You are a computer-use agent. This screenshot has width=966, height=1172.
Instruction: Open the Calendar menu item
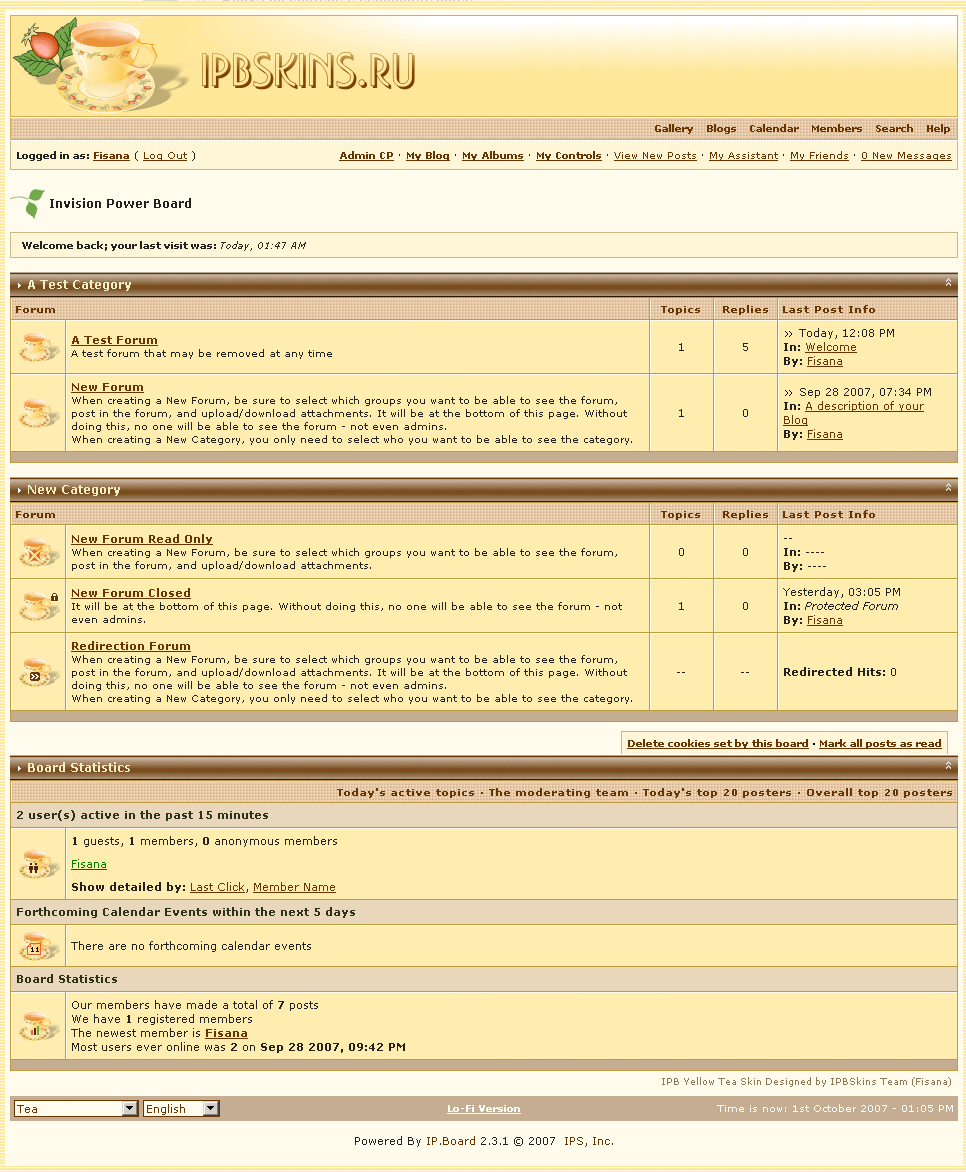click(x=773, y=129)
